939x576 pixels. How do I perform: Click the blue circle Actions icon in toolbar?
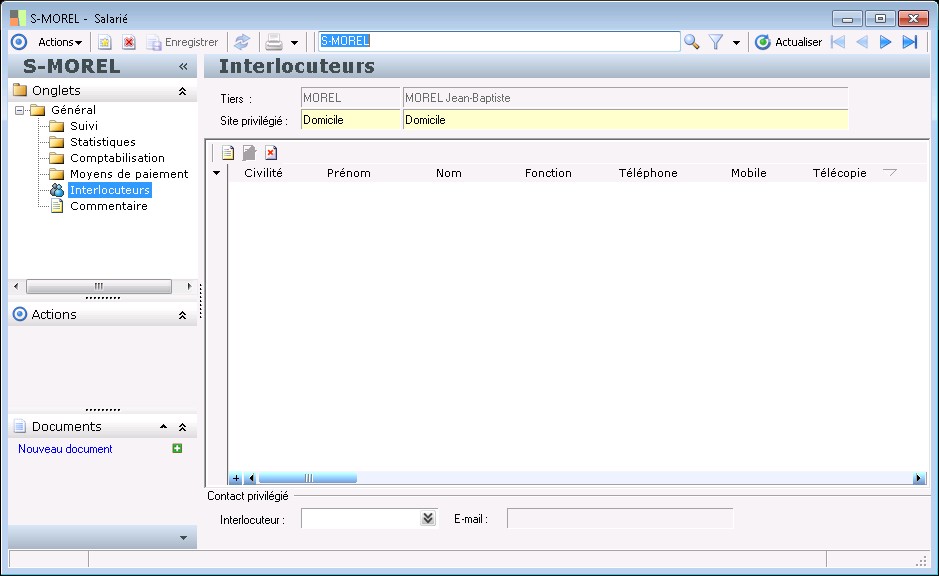[19, 42]
